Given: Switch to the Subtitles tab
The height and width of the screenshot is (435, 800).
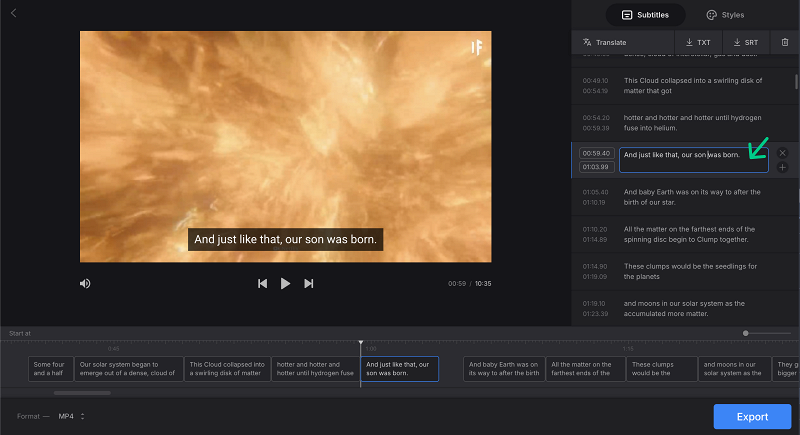Looking at the screenshot, I should 645,15.
